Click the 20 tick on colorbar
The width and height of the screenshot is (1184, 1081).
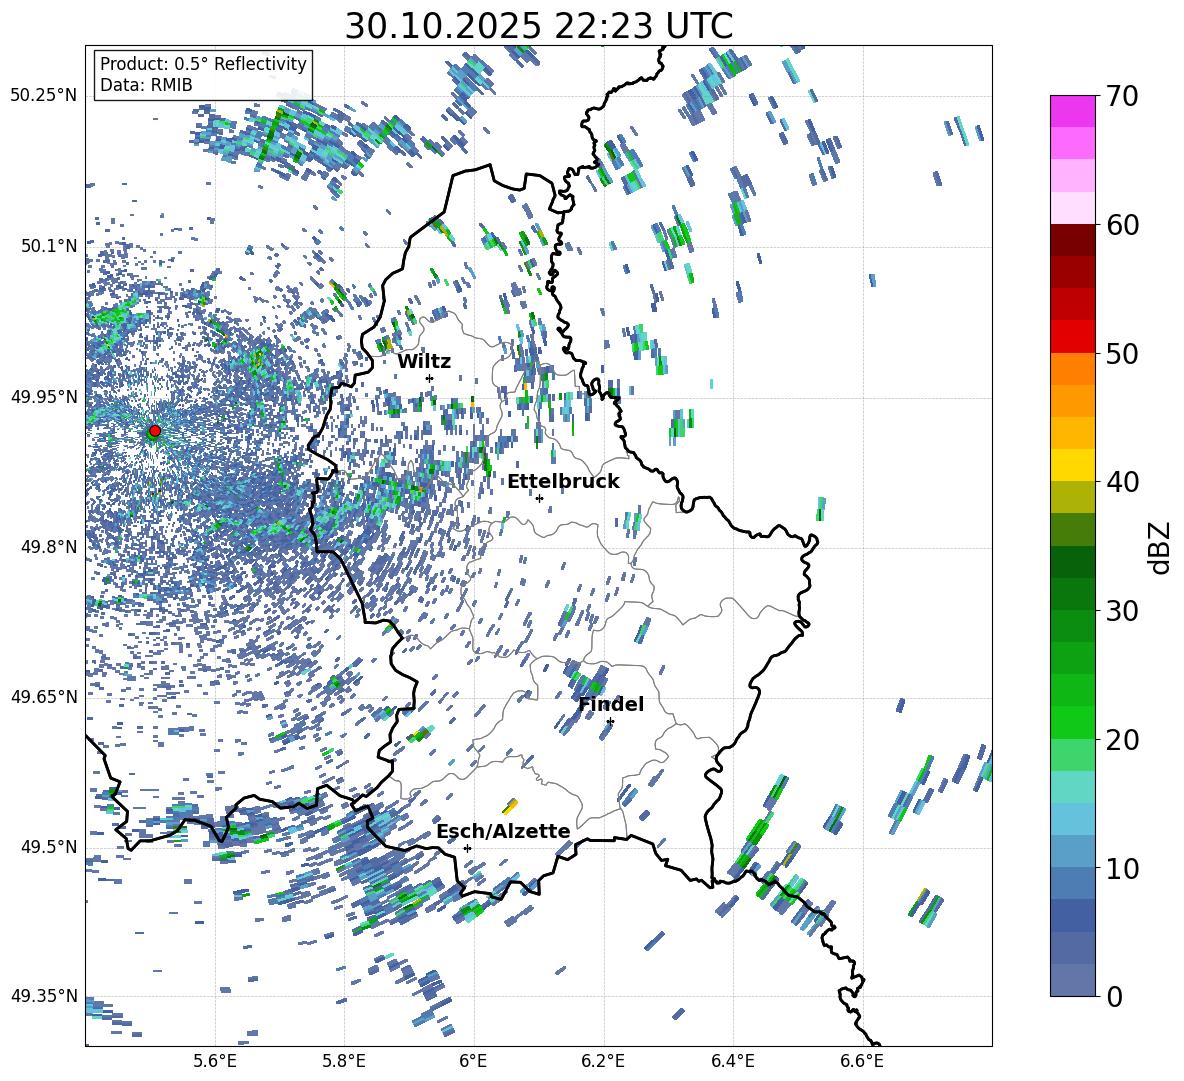[1122, 740]
